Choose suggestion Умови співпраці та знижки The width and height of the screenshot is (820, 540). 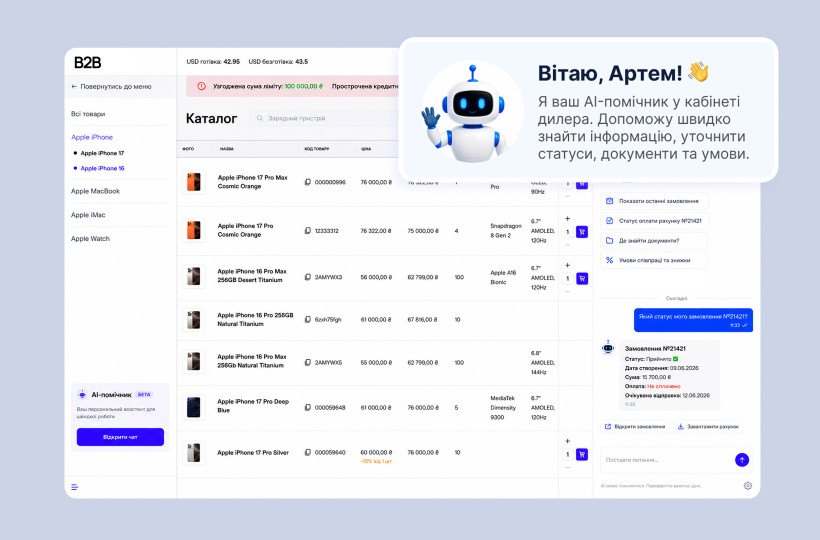coord(654,260)
